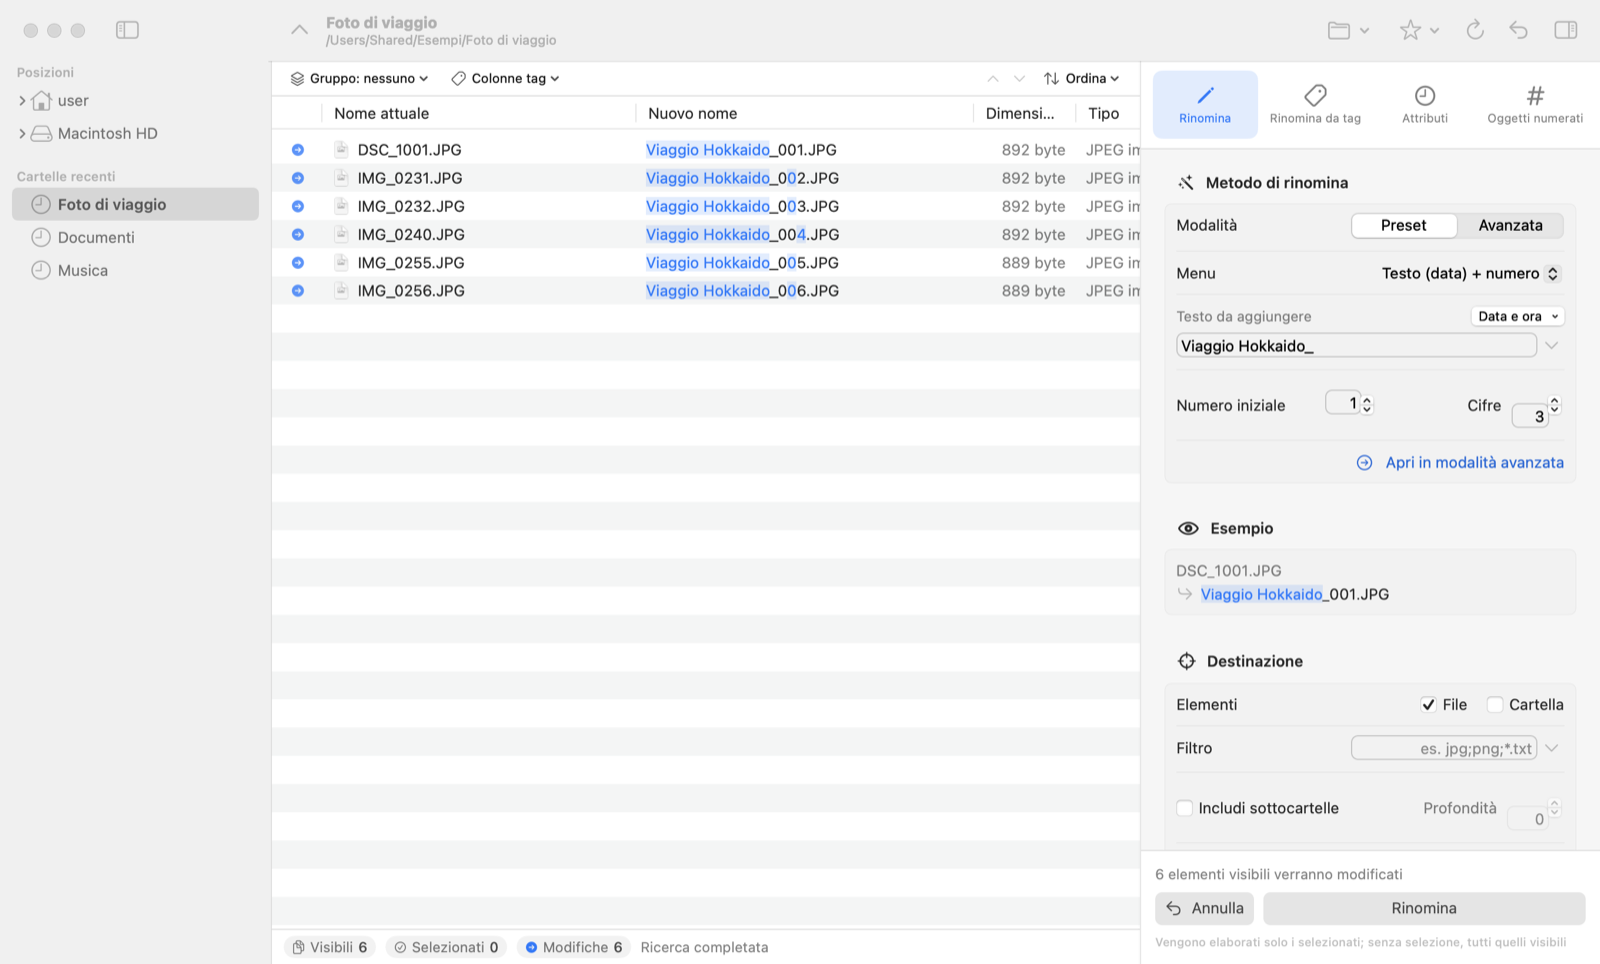Select the Rinomina tab
Screen dimensions: 1600x964
click(1205, 104)
